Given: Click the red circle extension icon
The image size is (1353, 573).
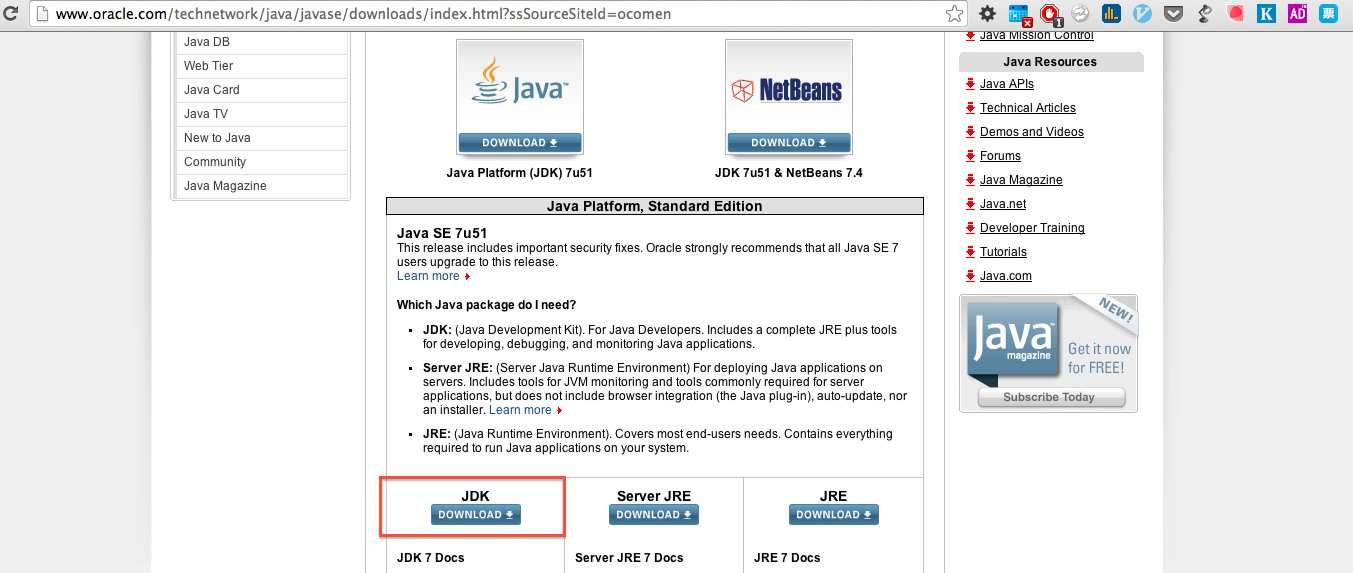Looking at the screenshot, I should (x=1235, y=14).
